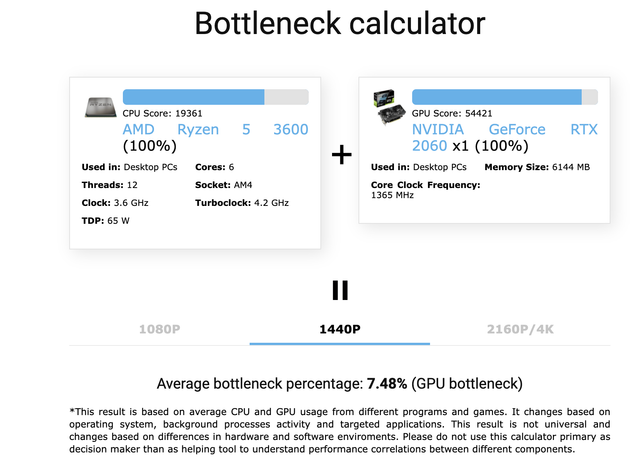Image resolution: width=640 pixels, height=467 pixels.
Task: Switch to the 1080P resolution tab
Action: tap(159, 328)
